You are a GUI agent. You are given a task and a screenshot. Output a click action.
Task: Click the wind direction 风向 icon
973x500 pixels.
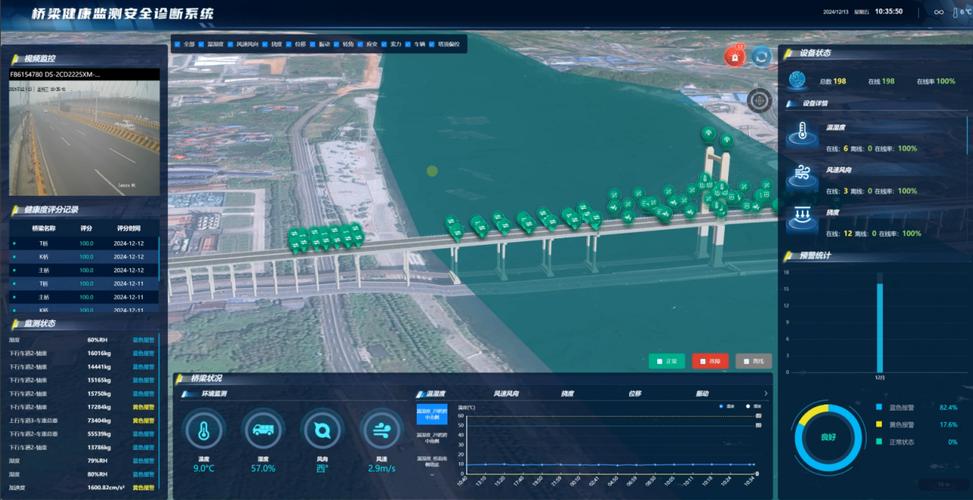click(x=322, y=430)
